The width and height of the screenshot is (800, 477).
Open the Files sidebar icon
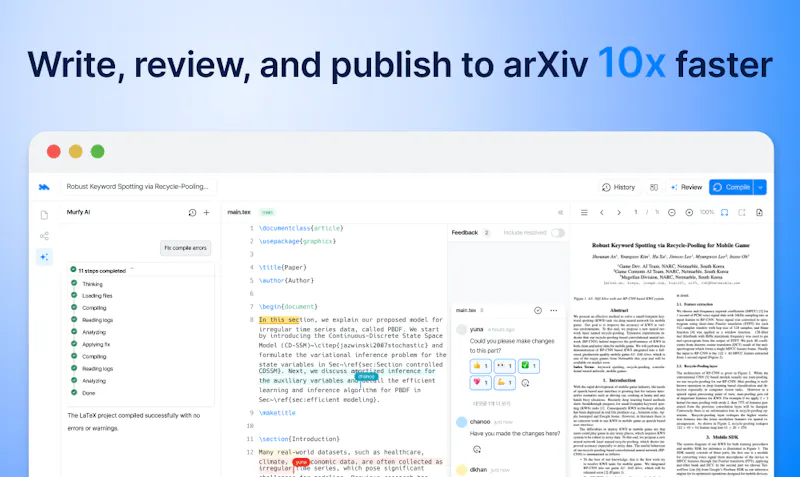pos(44,215)
